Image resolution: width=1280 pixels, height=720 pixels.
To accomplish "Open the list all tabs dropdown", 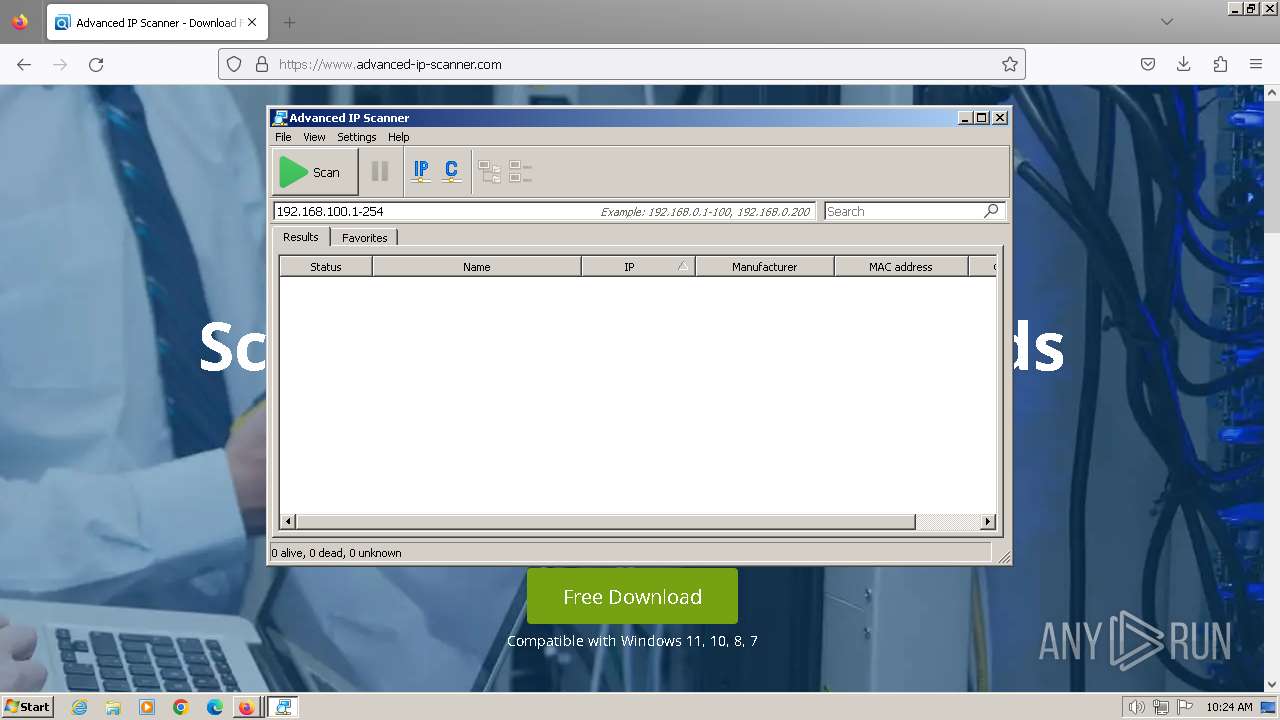I will coord(1167,22).
